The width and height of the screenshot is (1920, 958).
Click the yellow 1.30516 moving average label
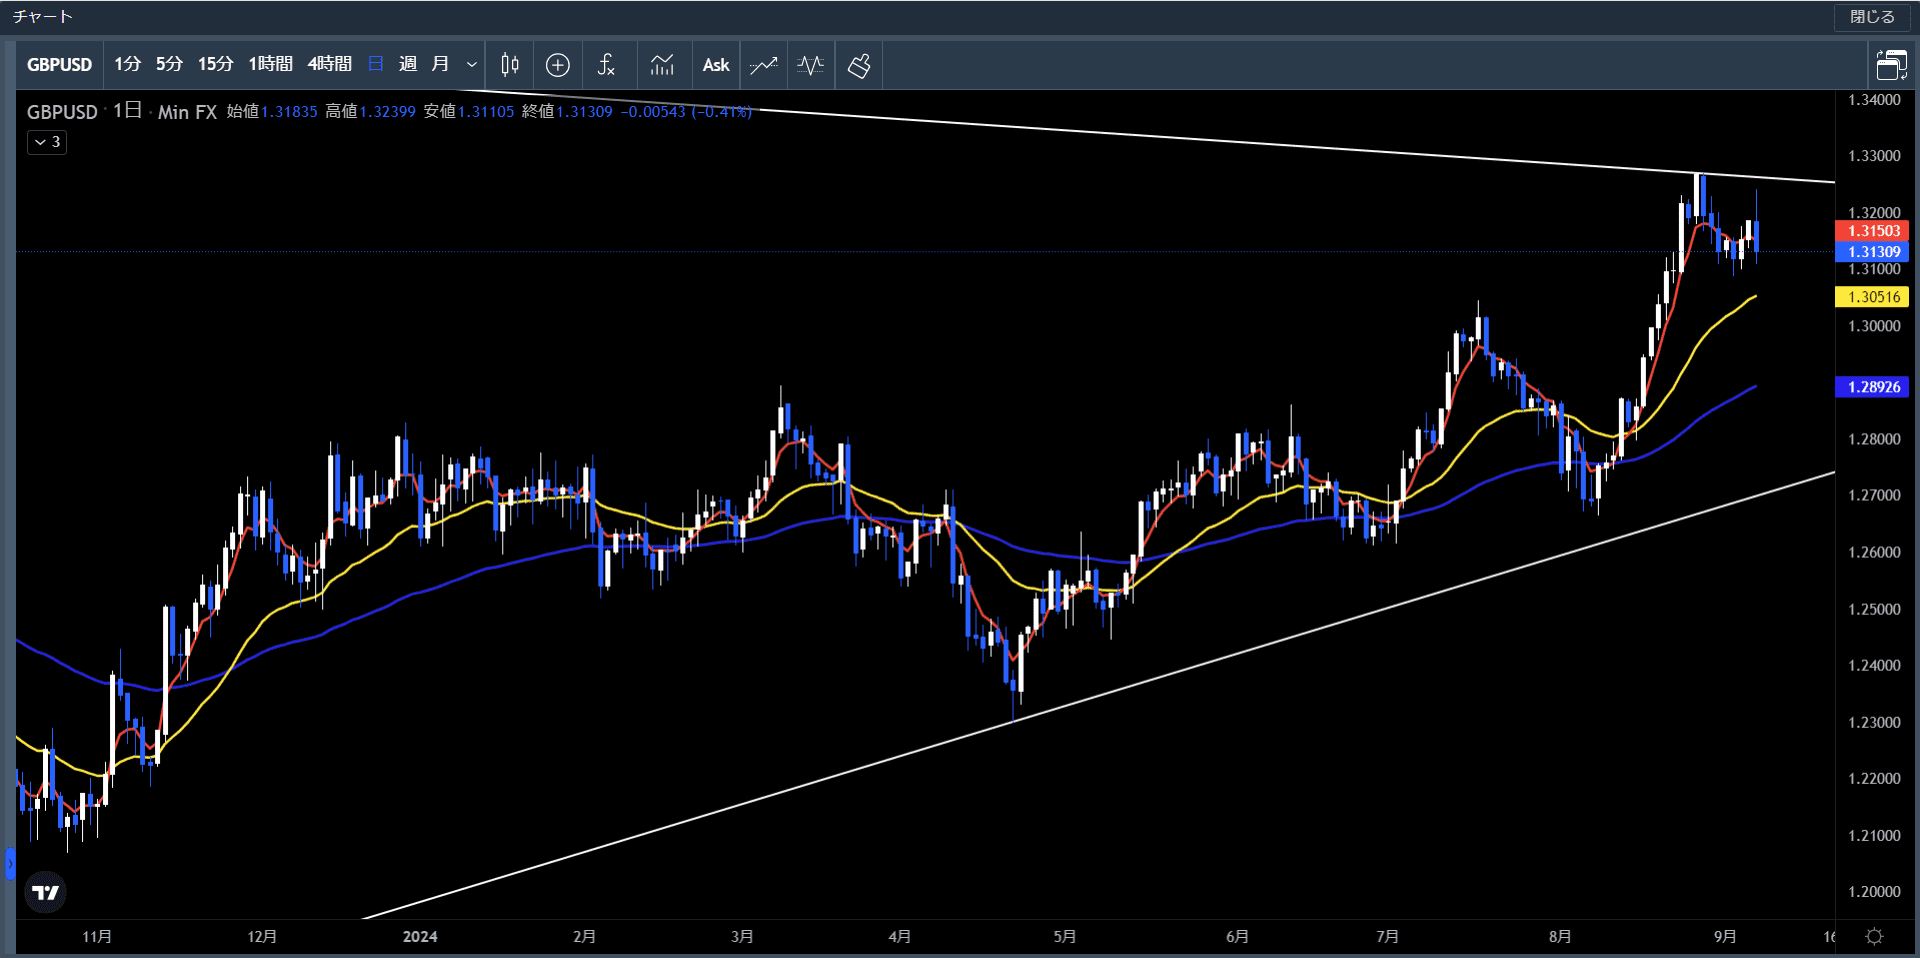pyautogui.click(x=1873, y=297)
